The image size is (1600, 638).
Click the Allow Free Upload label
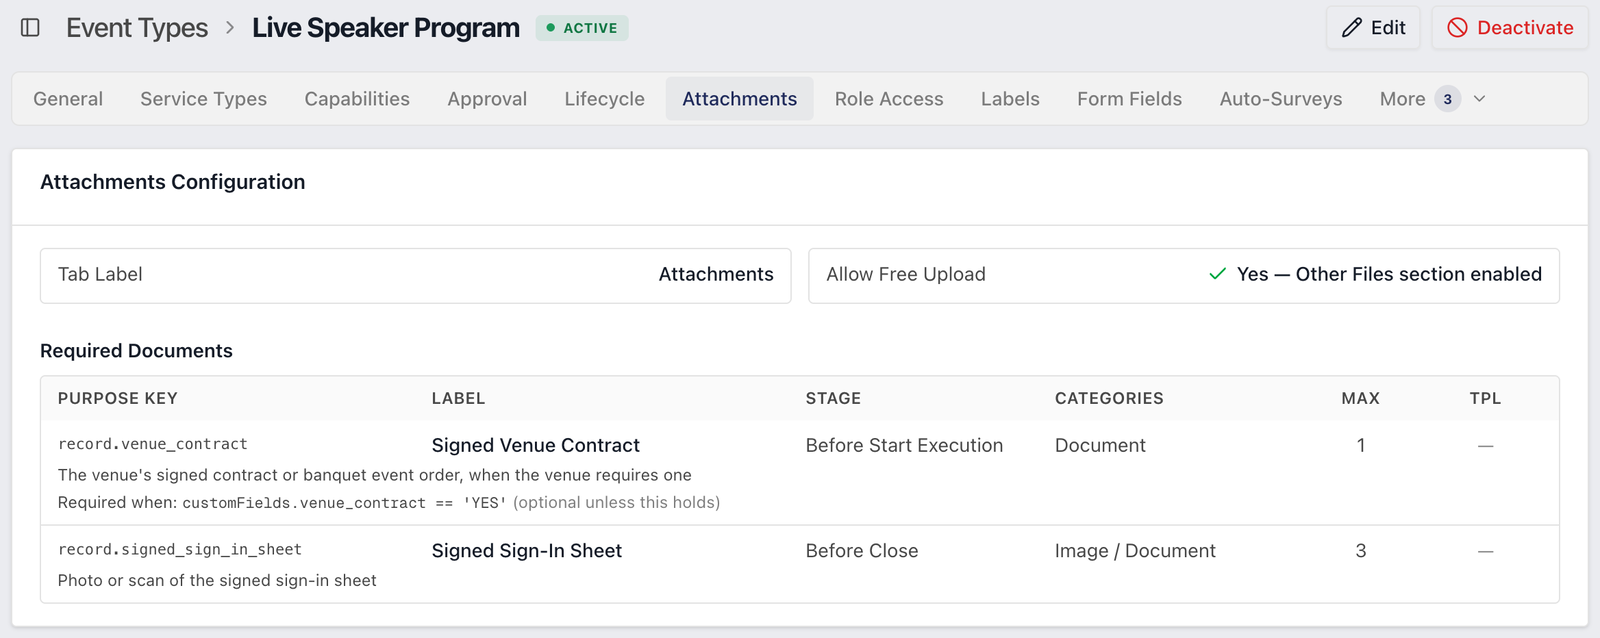(x=906, y=274)
